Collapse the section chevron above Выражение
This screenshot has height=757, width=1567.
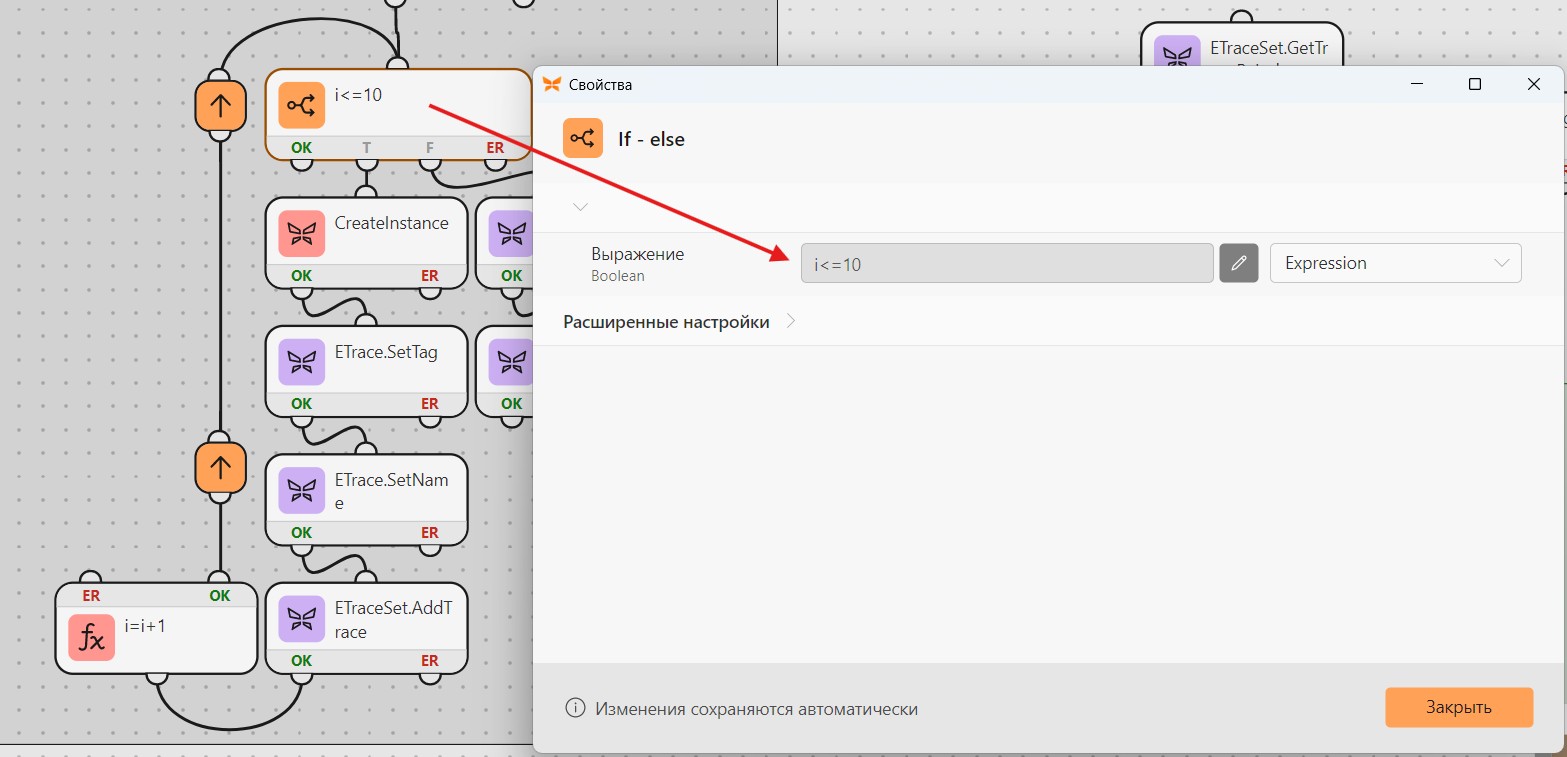tap(580, 207)
